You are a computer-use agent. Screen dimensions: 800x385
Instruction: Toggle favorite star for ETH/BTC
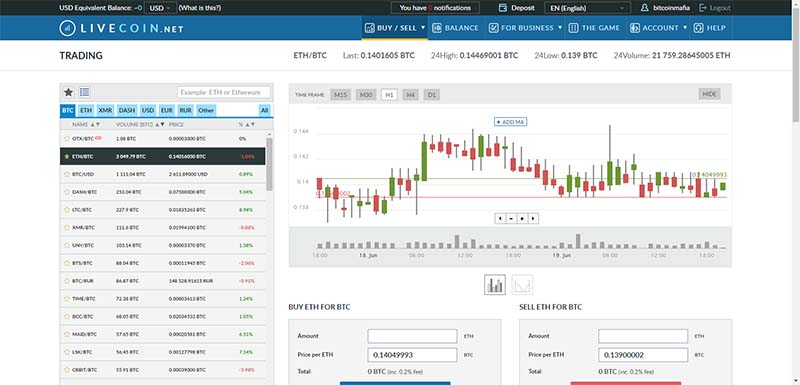tap(66, 157)
